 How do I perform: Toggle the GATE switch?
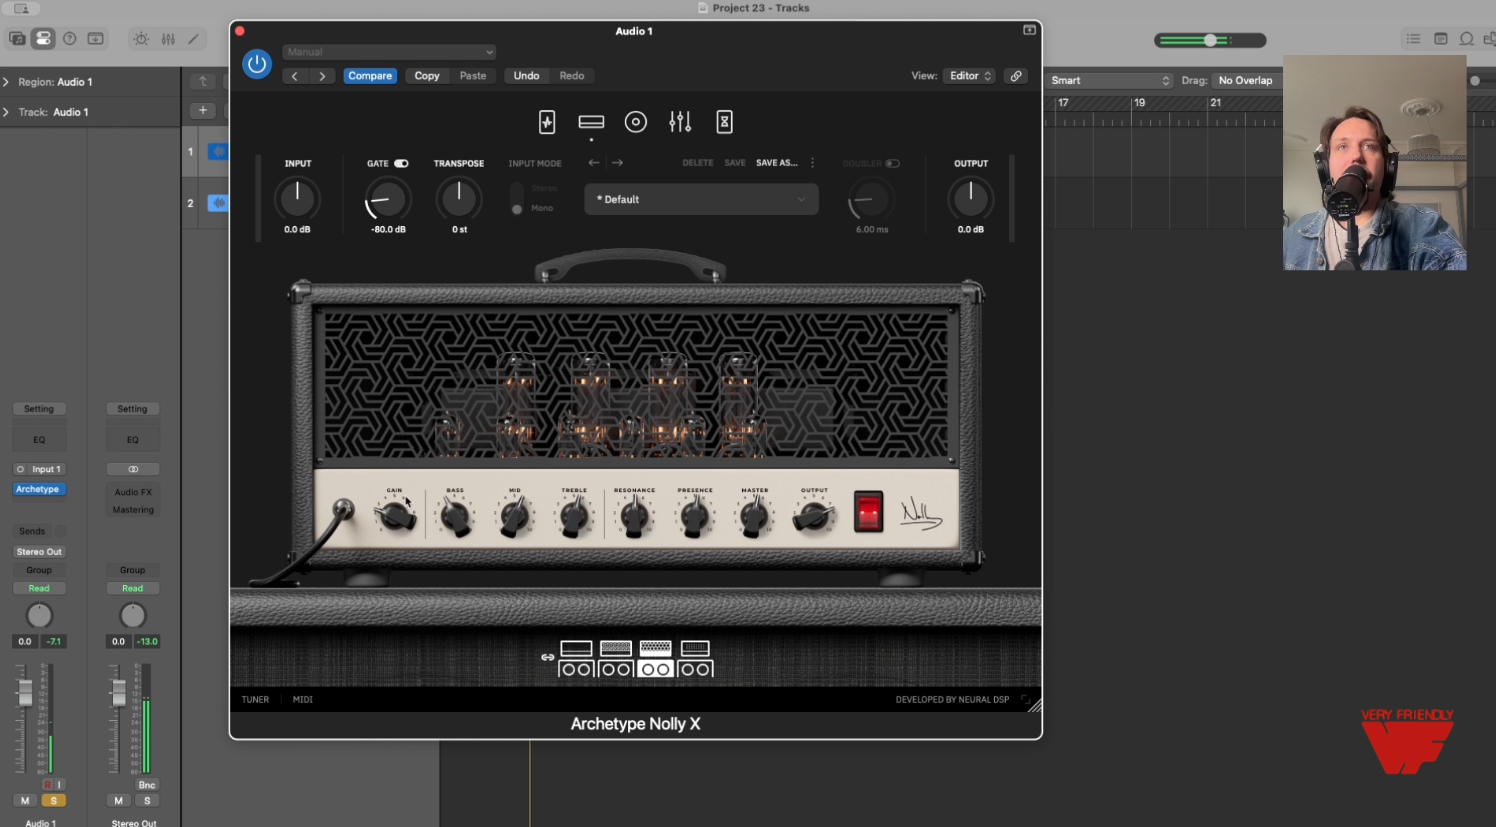[x=401, y=163]
